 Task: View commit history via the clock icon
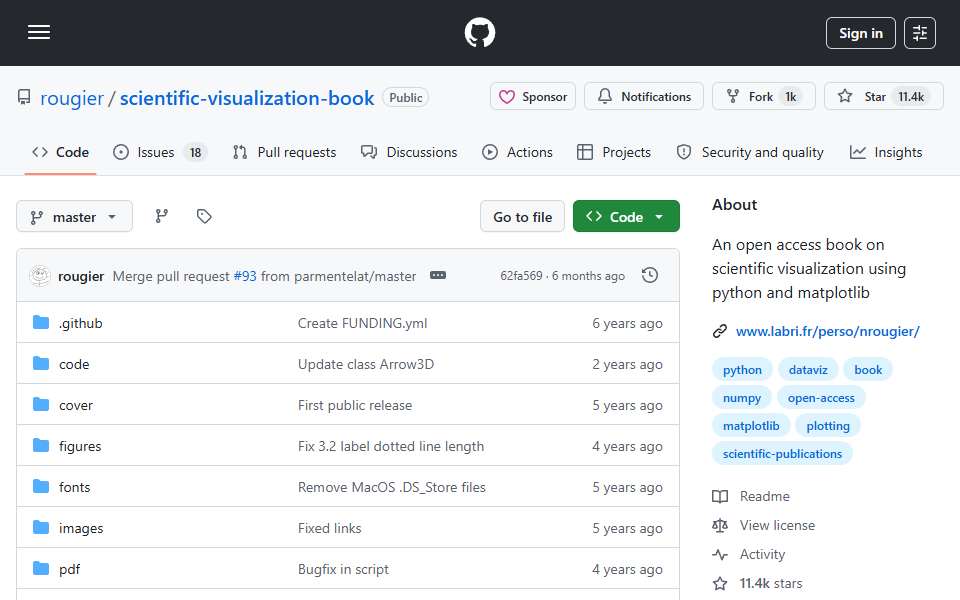point(650,276)
